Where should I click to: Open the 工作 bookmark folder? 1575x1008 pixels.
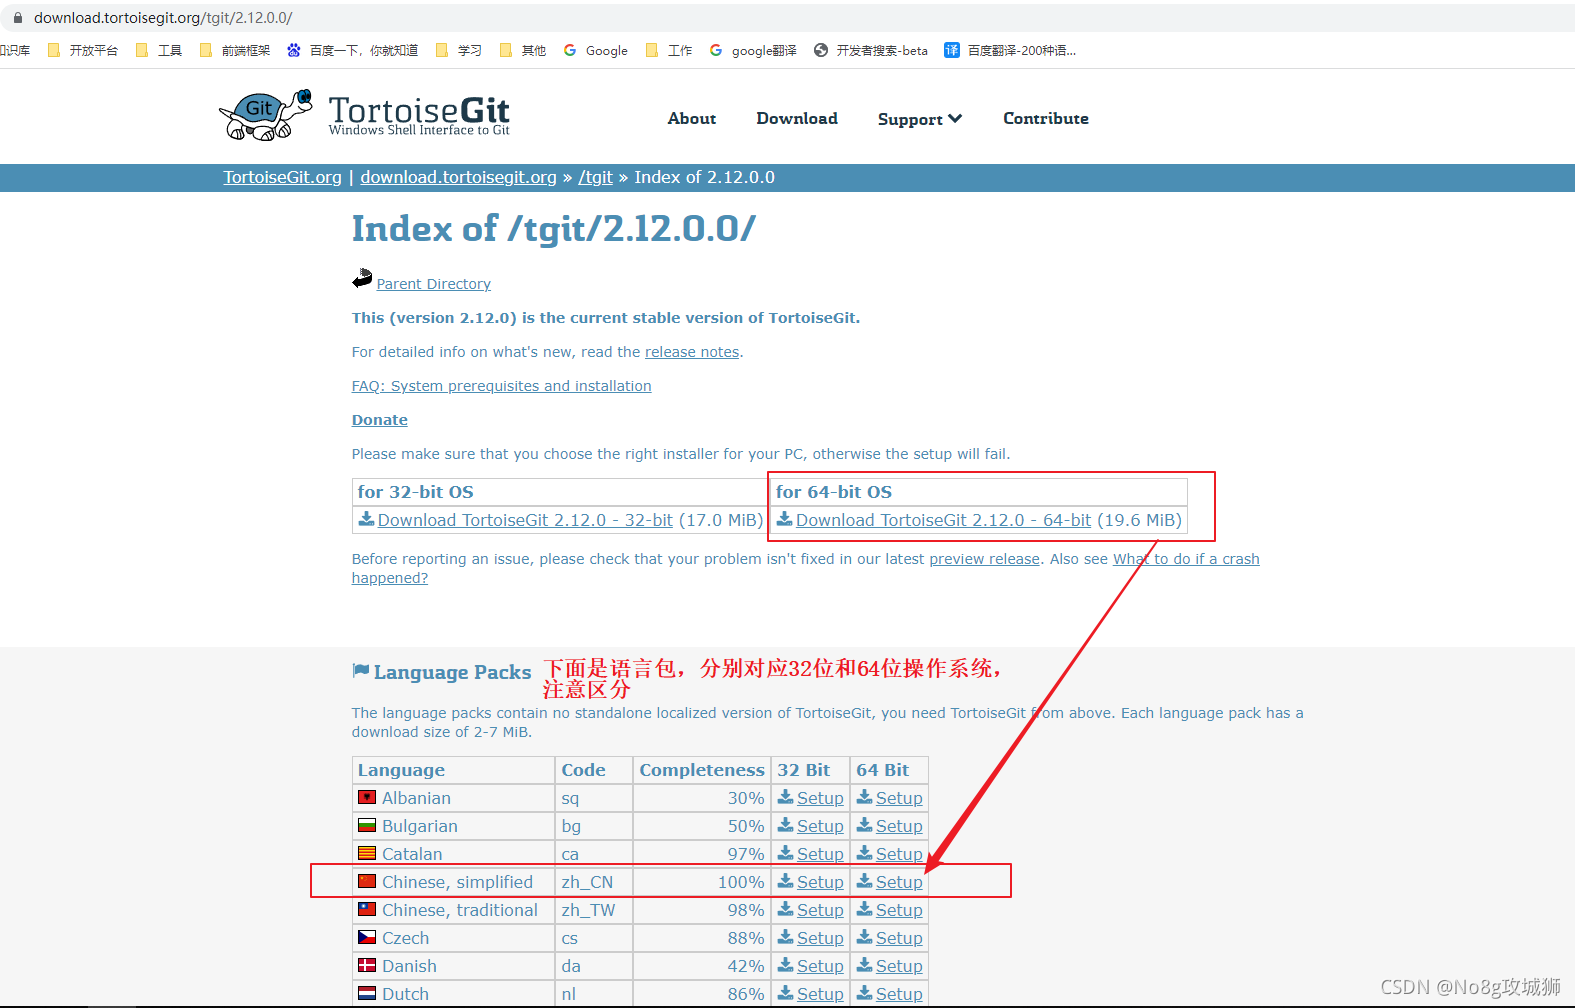(669, 50)
